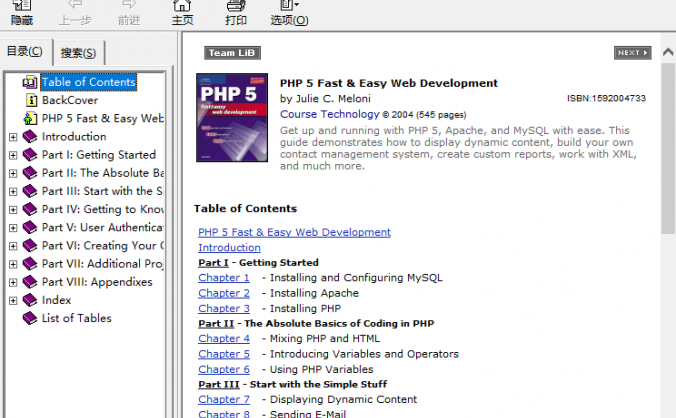Expand Part I: Getting Started node
The width and height of the screenshot is (676, 418).
click(x=13, y=155)
